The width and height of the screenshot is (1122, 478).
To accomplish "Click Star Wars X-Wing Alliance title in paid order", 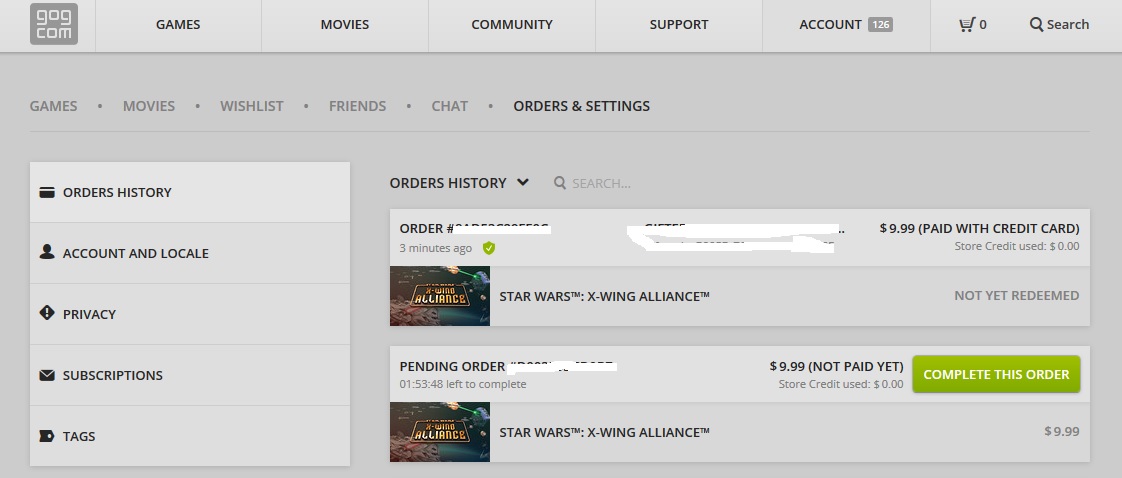I will pyautogui.click(x=605, y=296).
